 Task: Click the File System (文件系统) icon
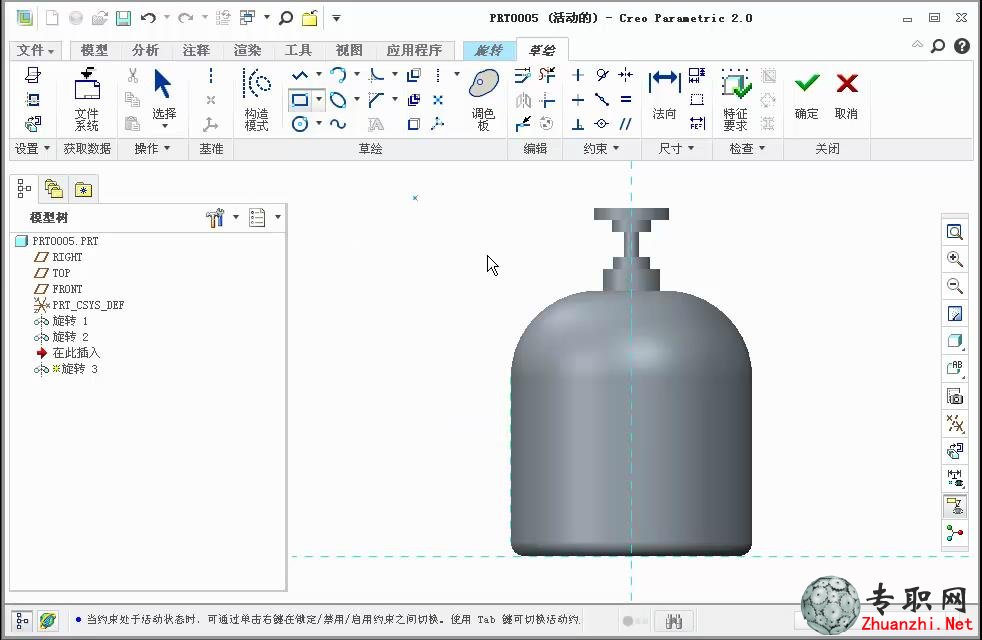(x=87, y=100)
